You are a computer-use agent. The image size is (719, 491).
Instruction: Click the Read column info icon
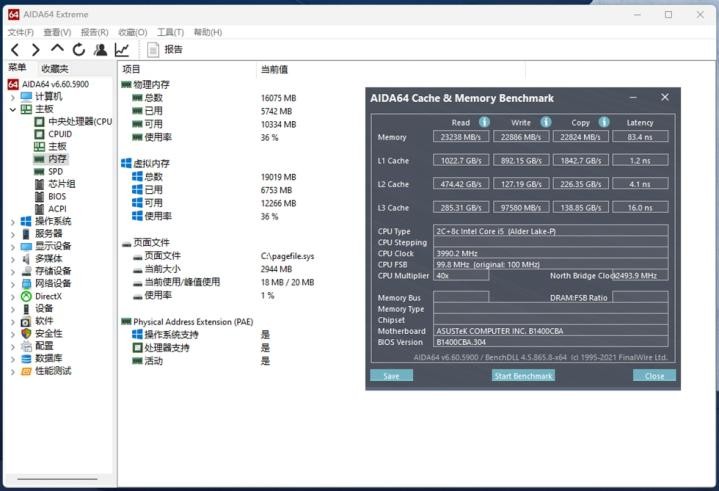[x=485, y=123]
